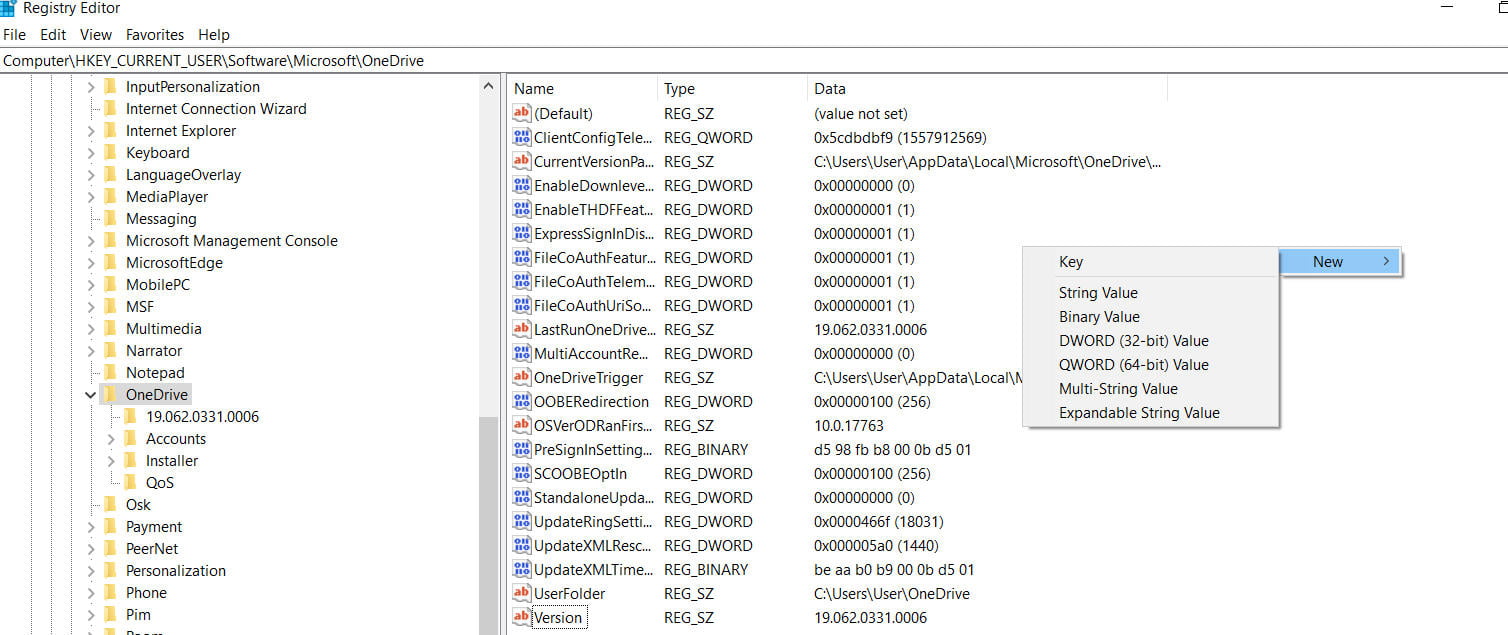Open the Edit menu
The width and height of the screenshot is (1508, 635).
click(x=53, y=34)
